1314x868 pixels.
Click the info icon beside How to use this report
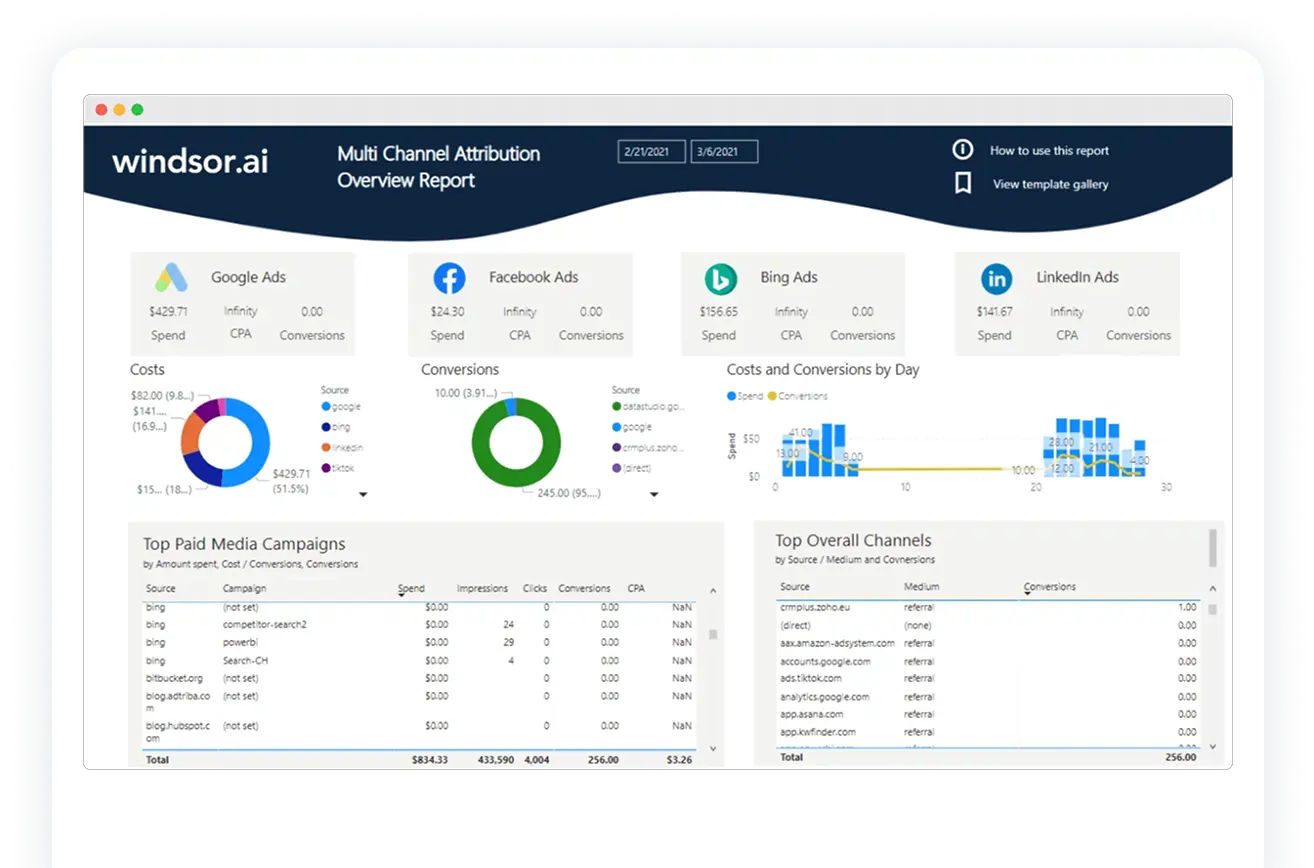[962, 149]
